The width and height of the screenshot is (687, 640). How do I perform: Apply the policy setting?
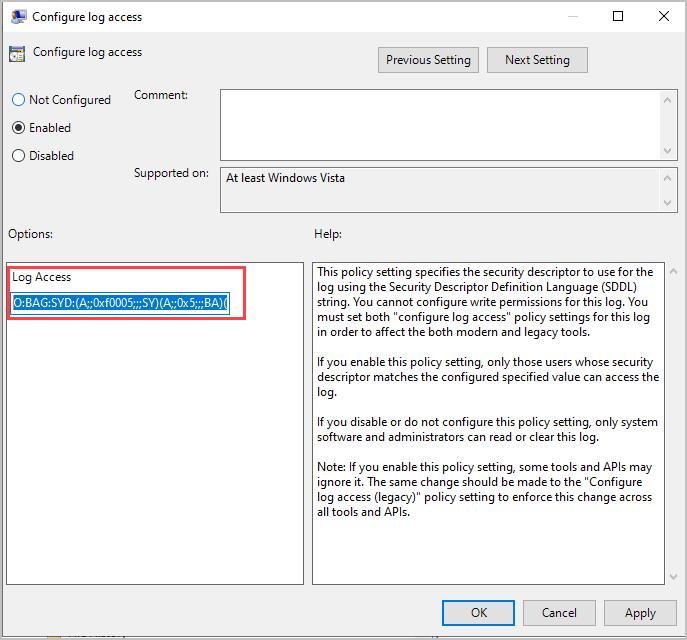point(640,613)
